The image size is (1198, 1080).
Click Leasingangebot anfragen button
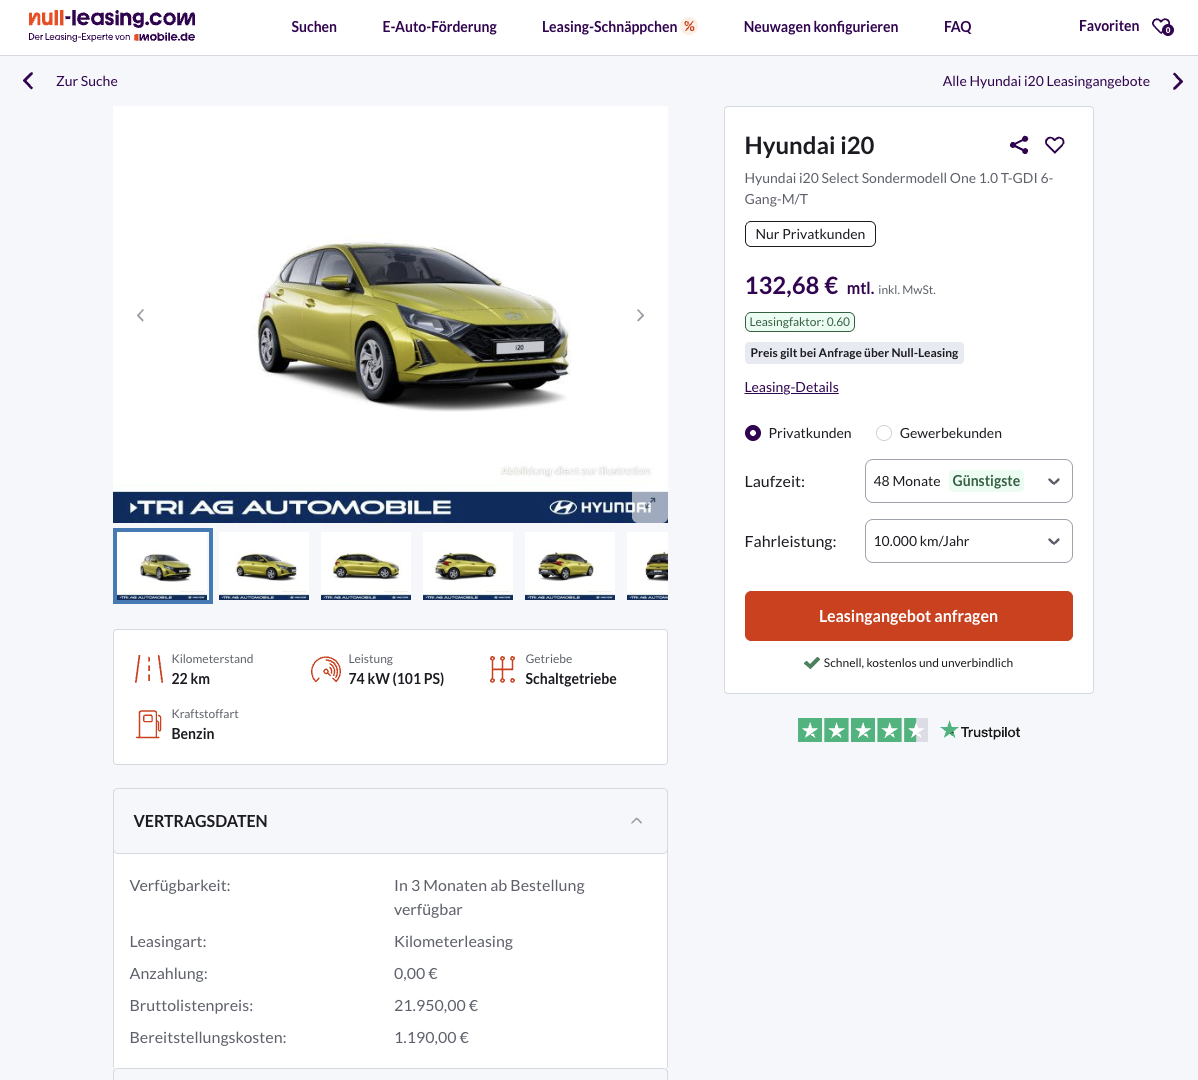pos(908,616)
